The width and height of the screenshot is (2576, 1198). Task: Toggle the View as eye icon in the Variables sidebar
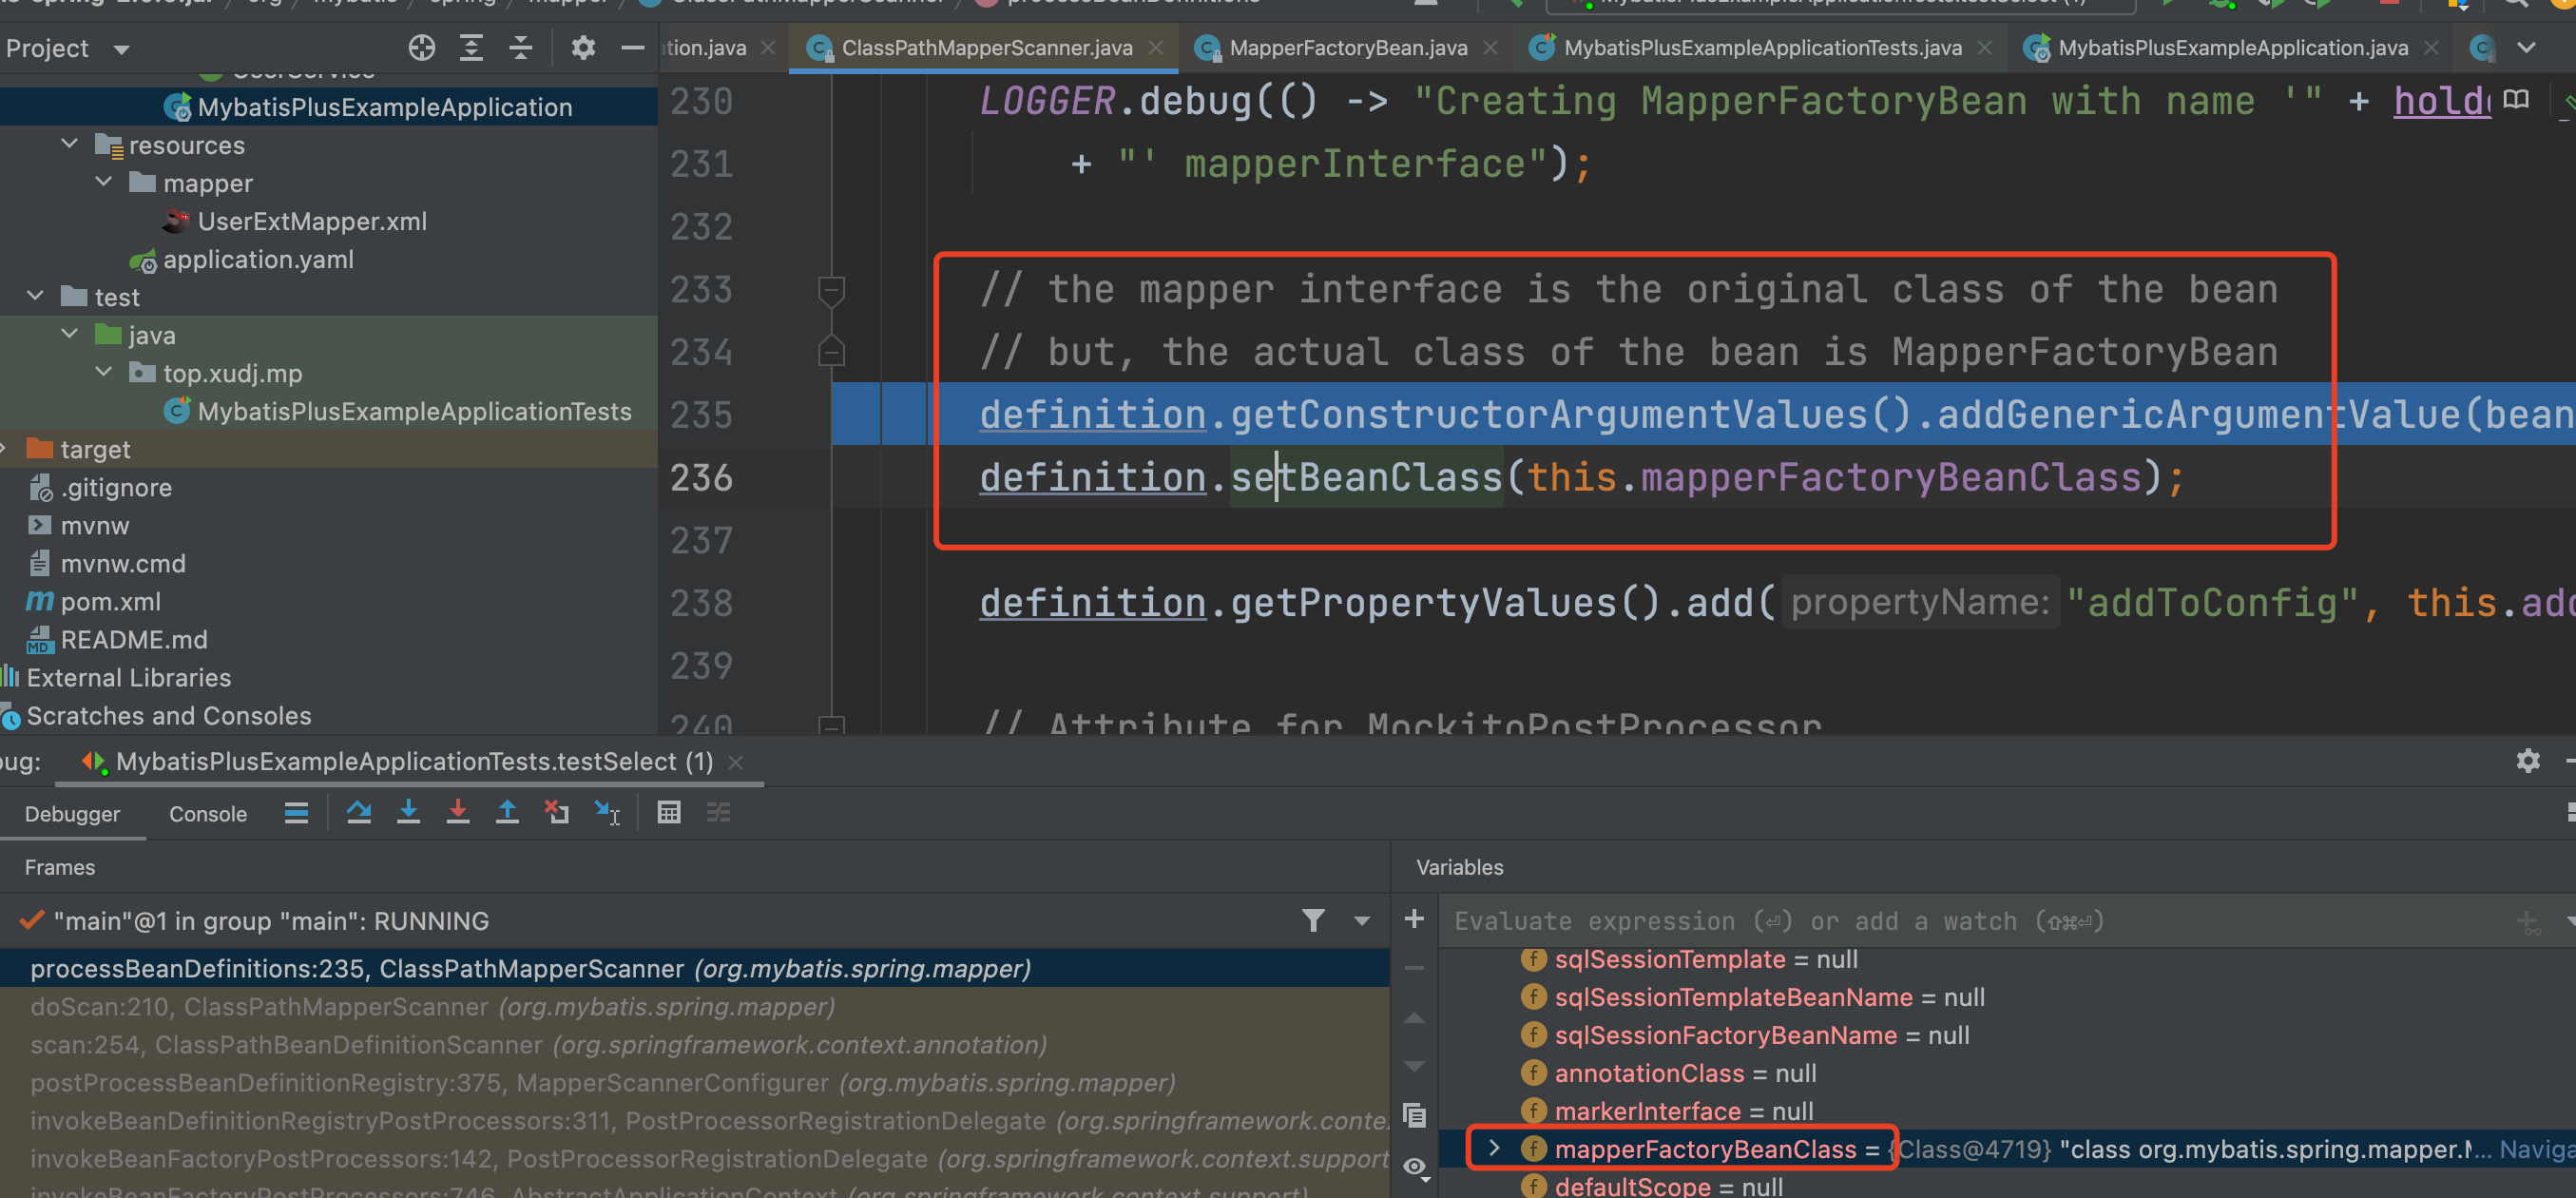[1414, 1166]
